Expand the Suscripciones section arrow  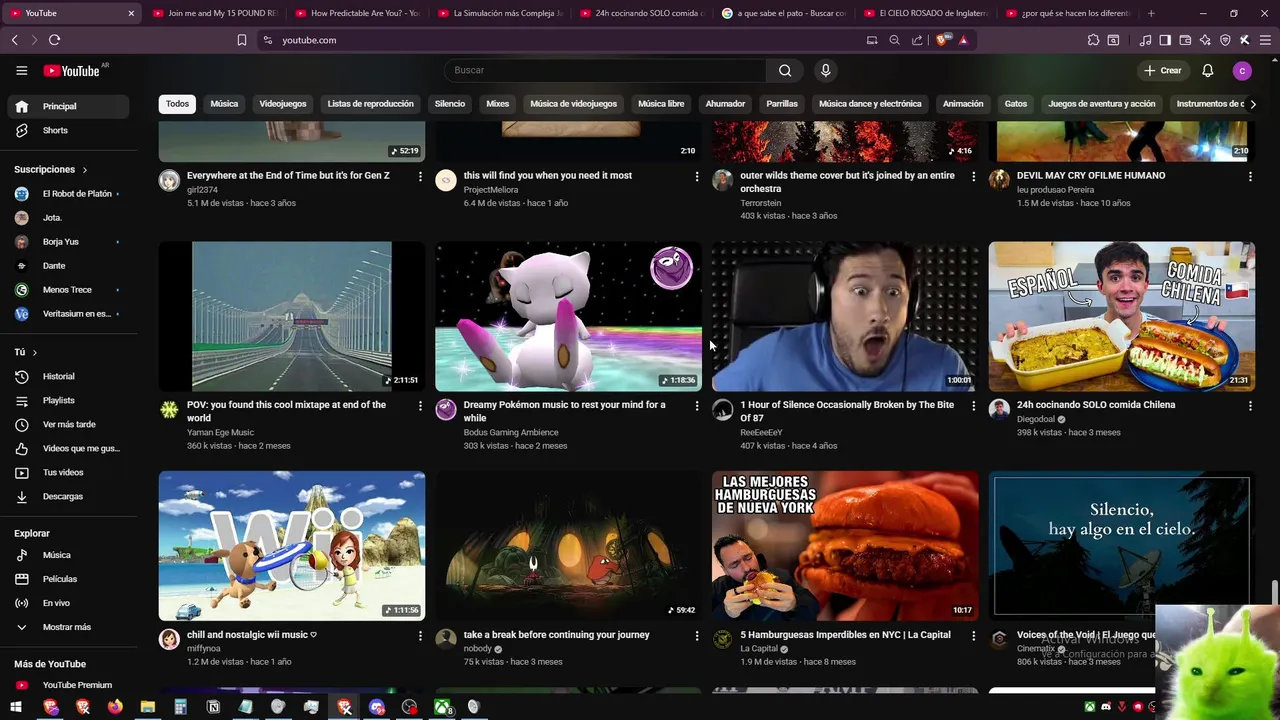[x=84, y=170]
